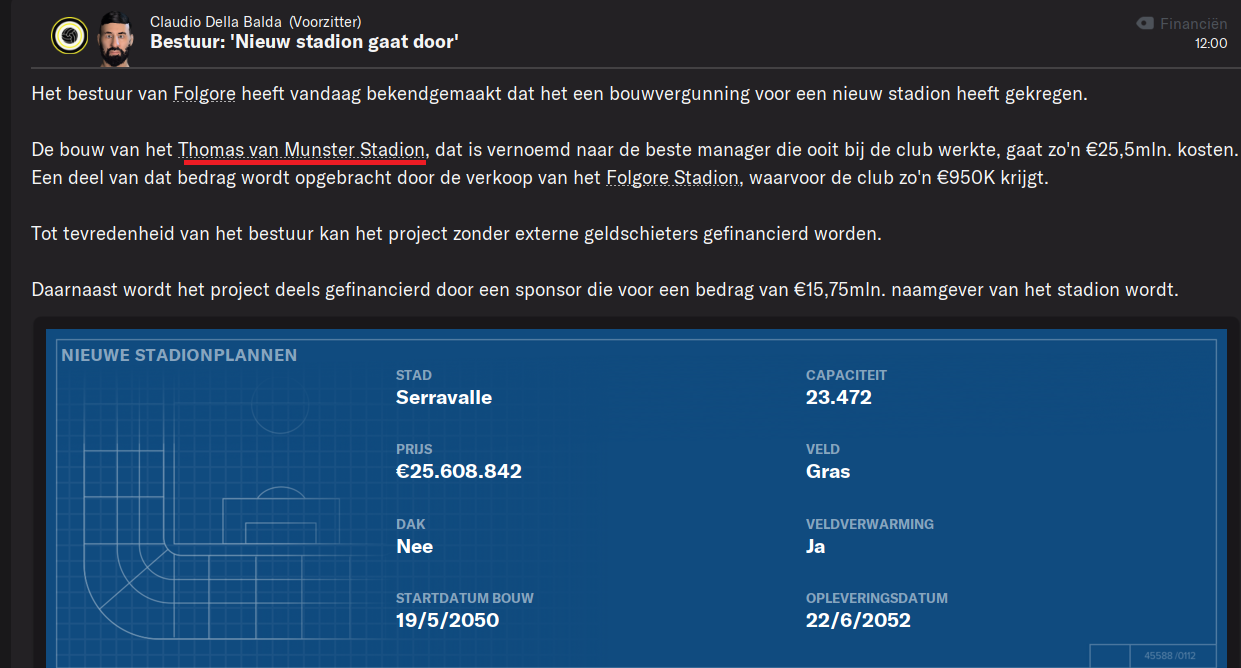Viewport: 1241px width, 668px height.
Task: Click the Veldverwarming value Ja
Action: (816, 547)
